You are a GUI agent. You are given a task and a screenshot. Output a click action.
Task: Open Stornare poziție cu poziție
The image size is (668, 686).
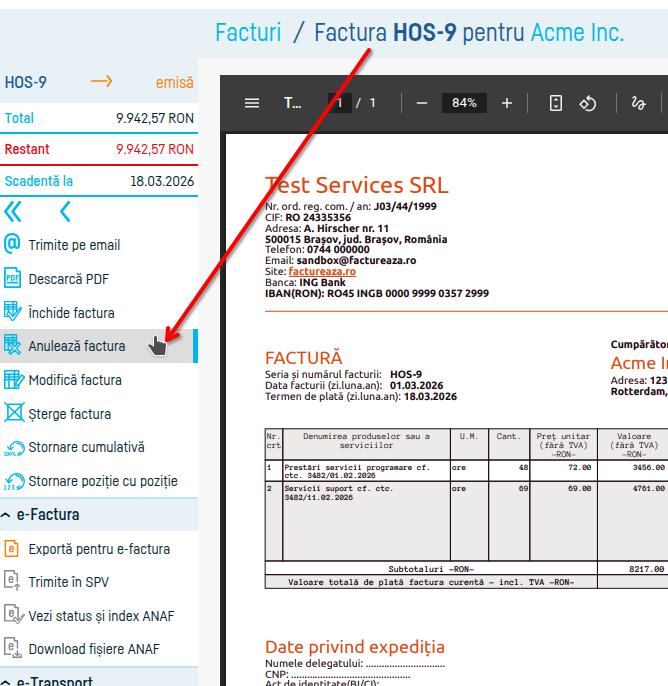point(102,481)
